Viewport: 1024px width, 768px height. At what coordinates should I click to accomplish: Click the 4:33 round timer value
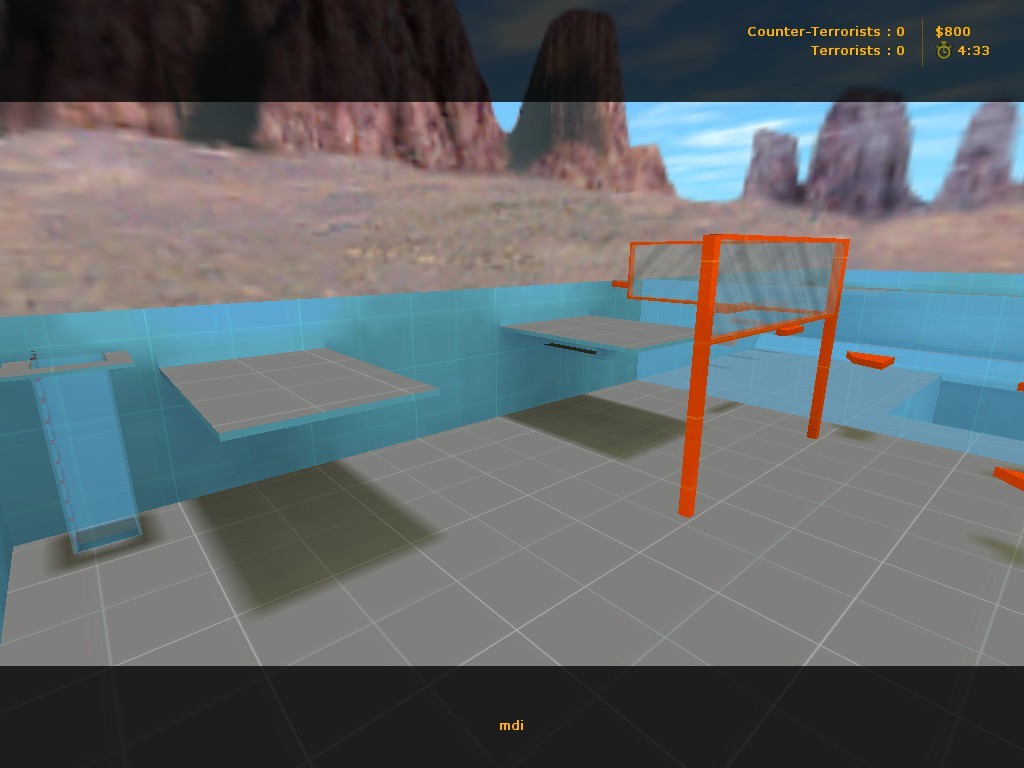(973, 50)
